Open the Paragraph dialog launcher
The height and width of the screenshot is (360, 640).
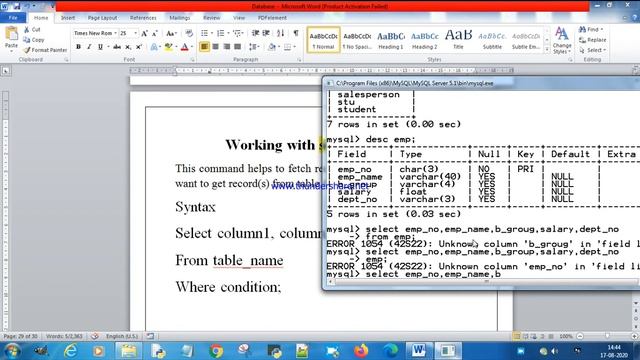299,60
